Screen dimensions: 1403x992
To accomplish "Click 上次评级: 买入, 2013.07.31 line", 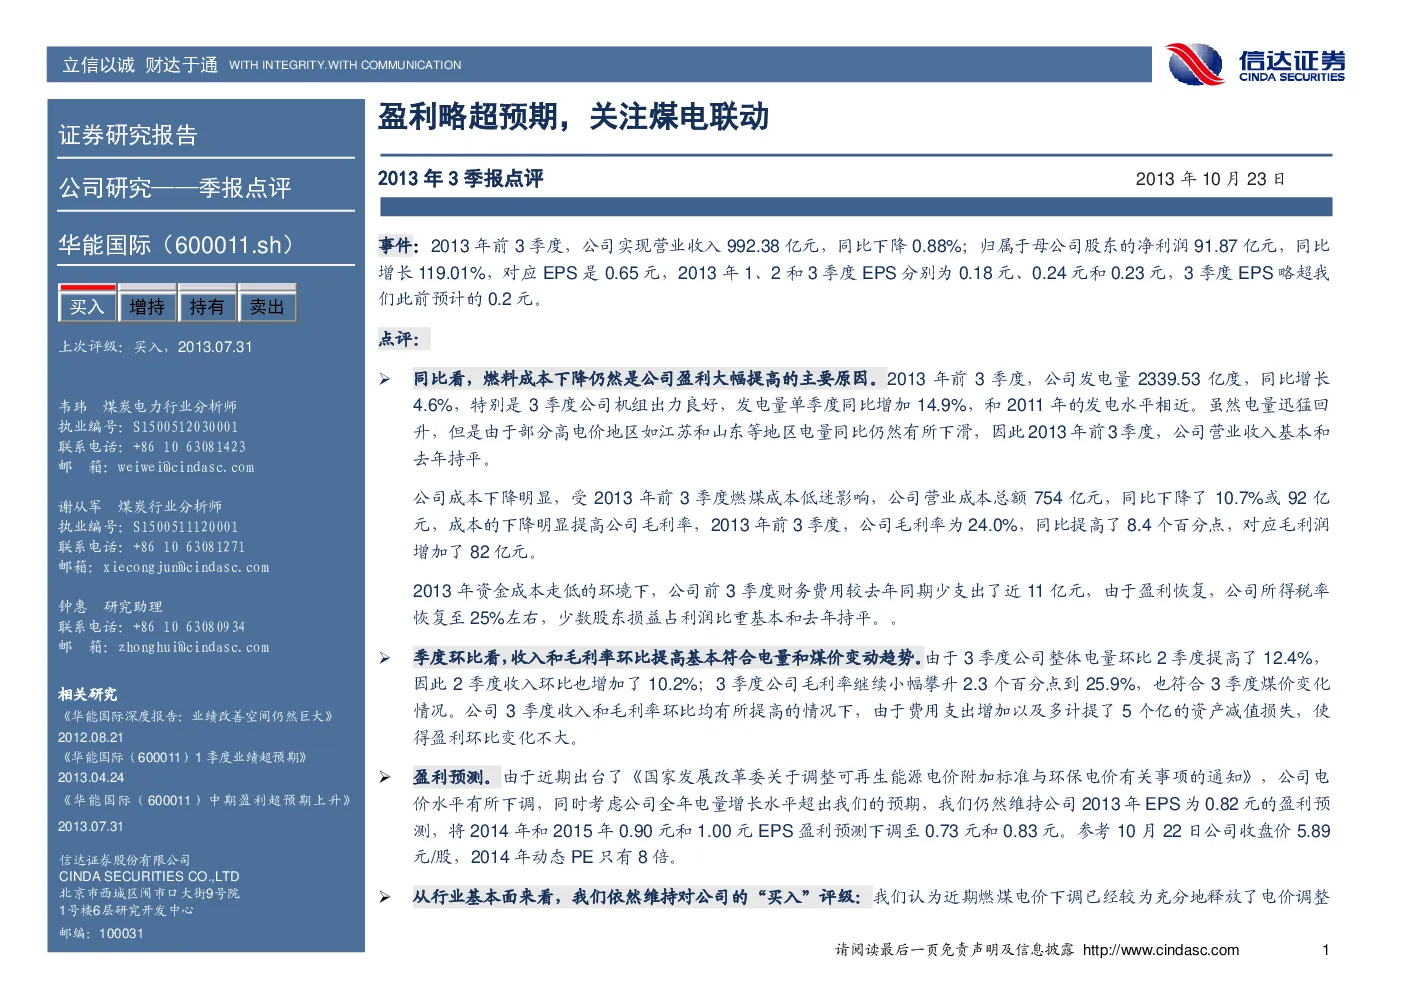I will (x=156, y=347).
